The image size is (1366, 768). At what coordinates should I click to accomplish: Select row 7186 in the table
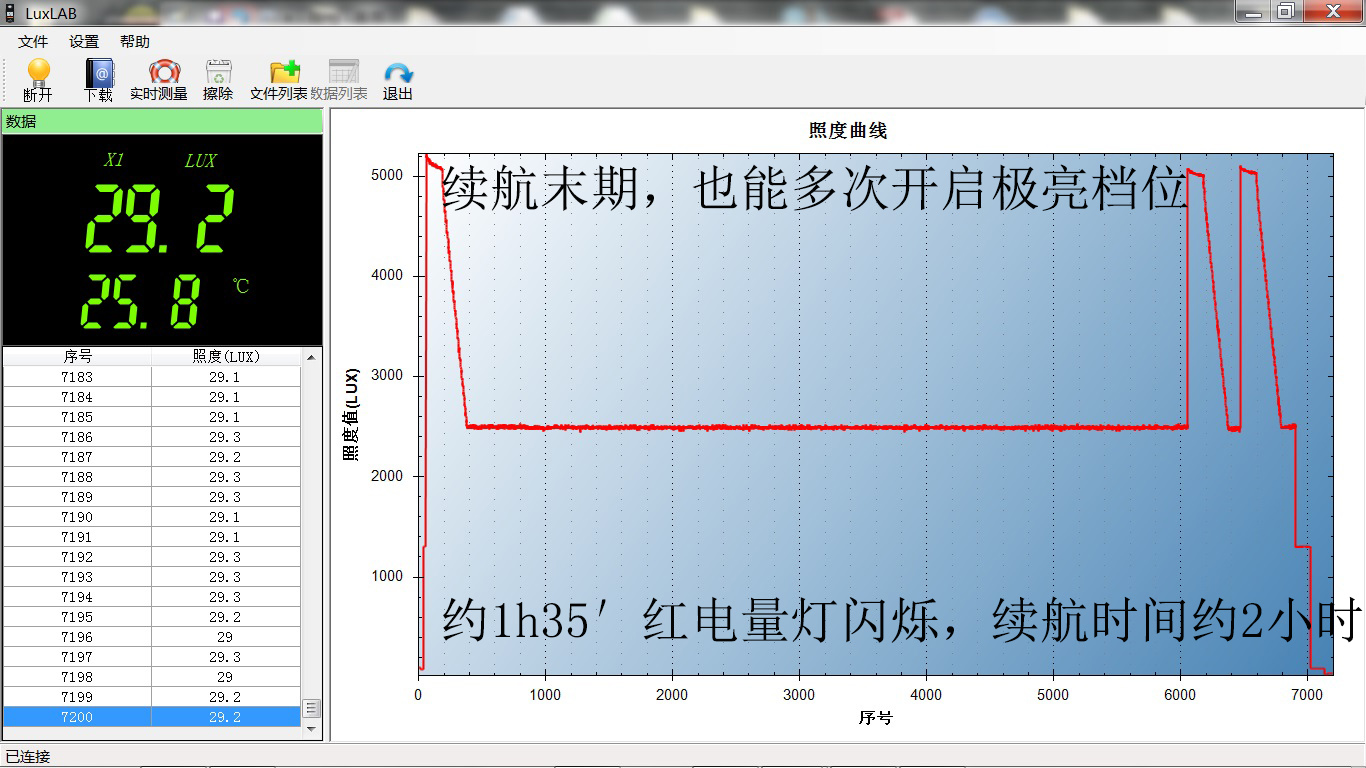(x=152, y=437)
